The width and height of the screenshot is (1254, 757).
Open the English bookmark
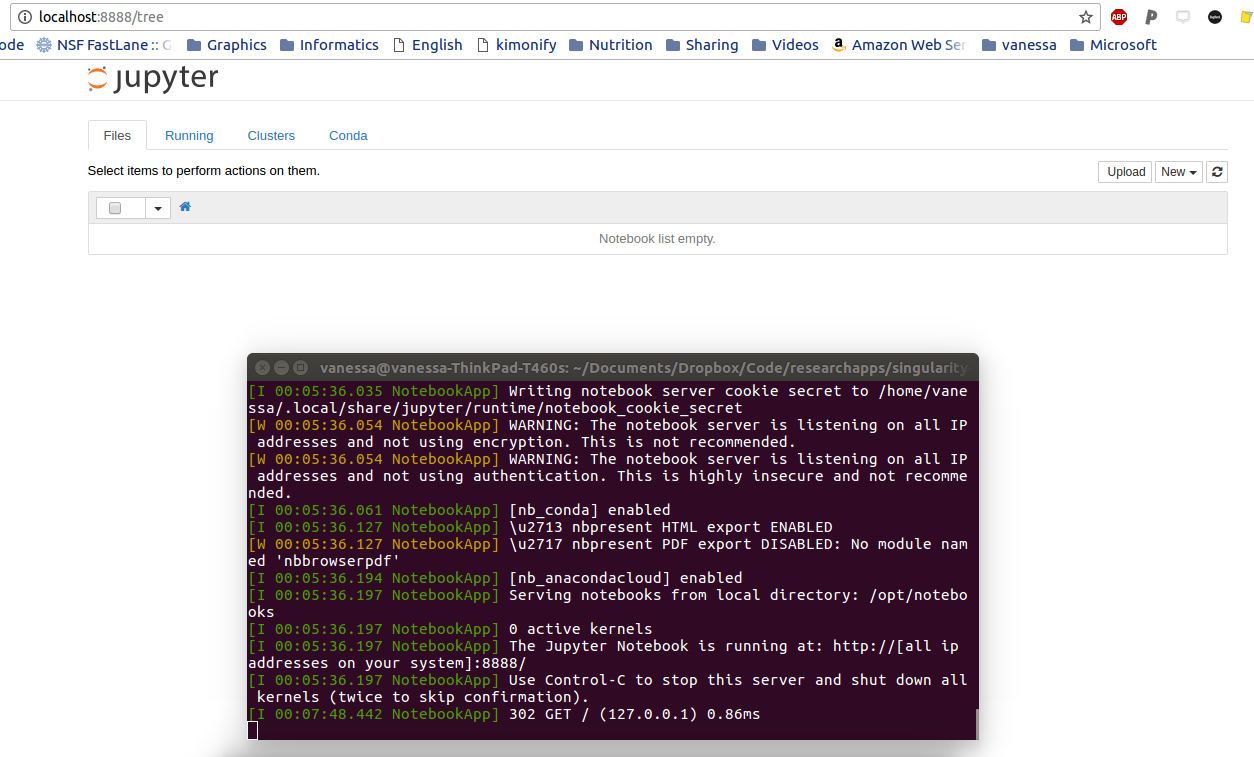(427, 45)
